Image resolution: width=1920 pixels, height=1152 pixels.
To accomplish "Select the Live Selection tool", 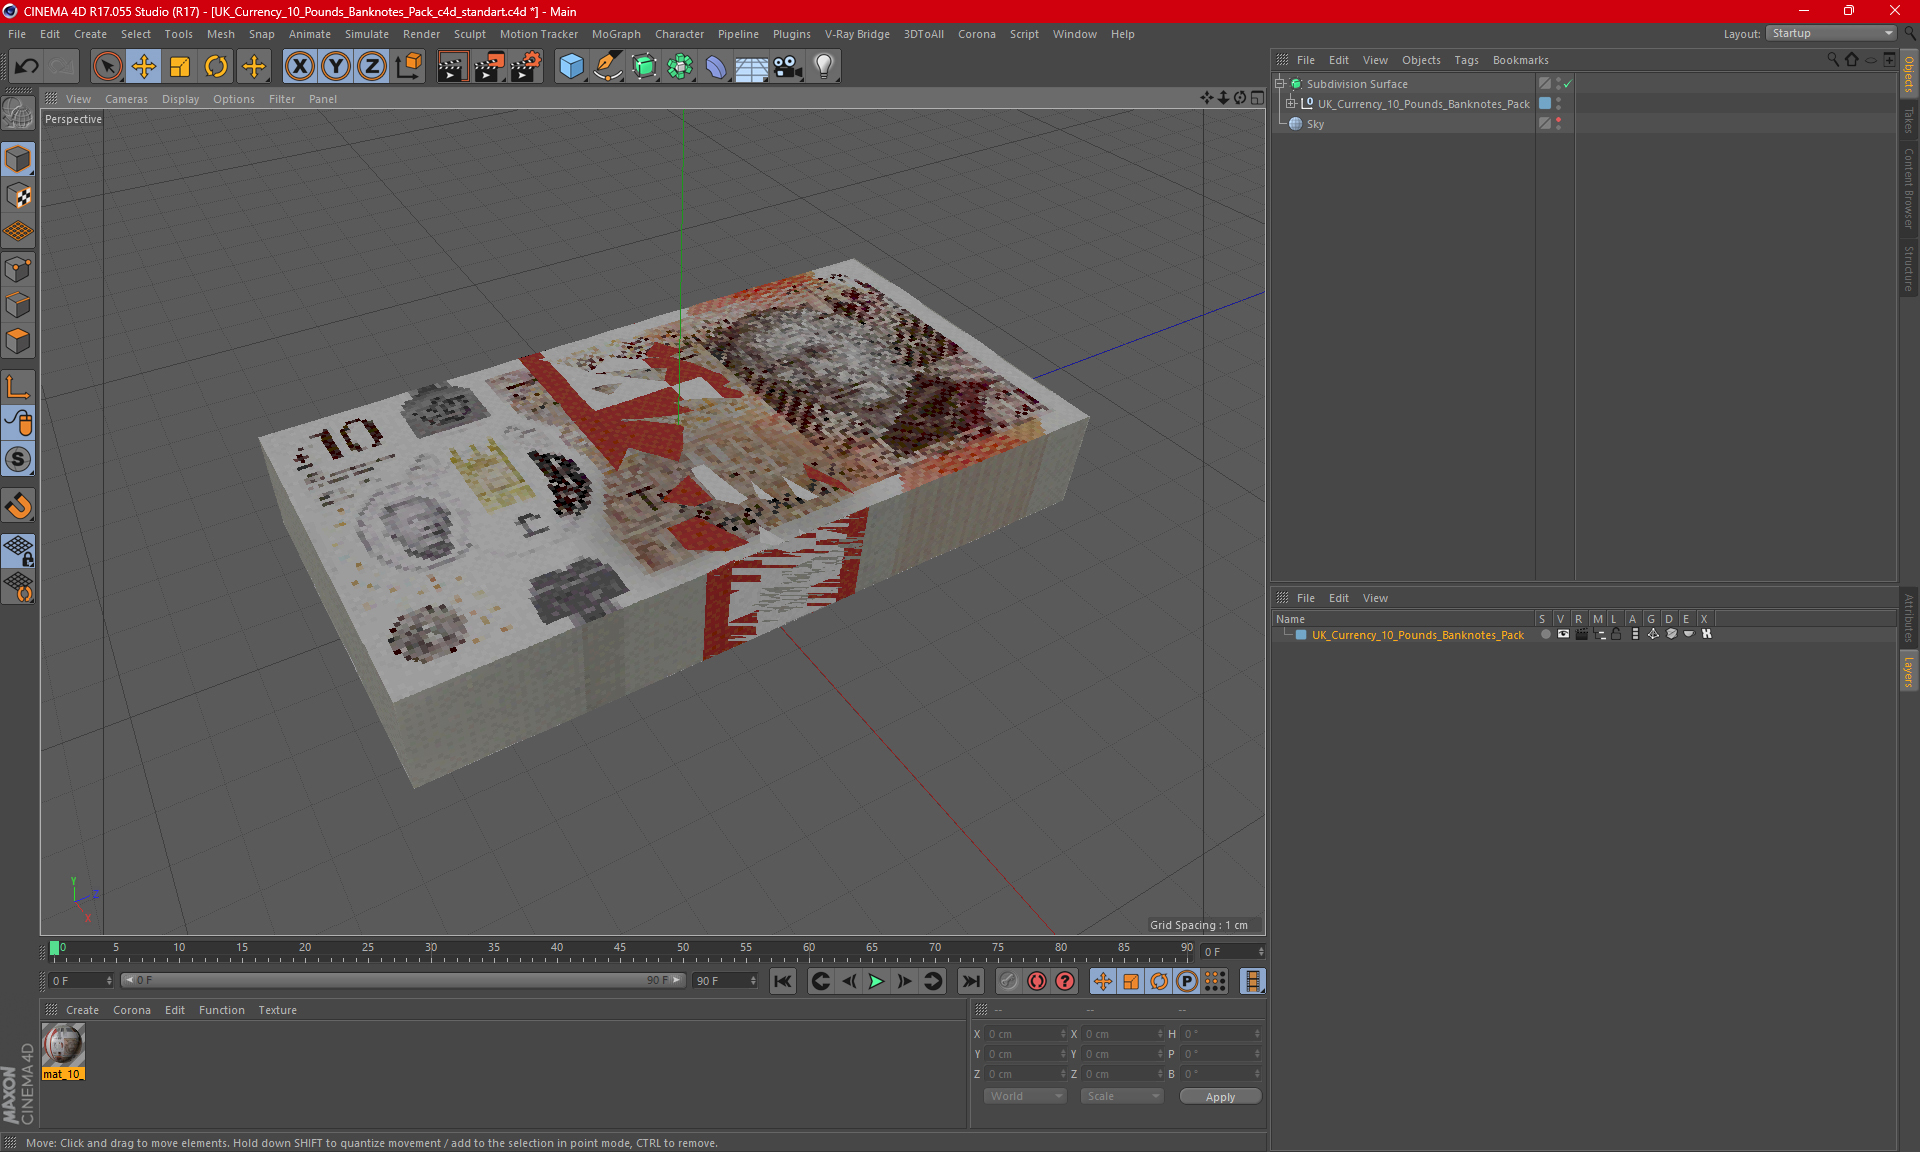I will coord(107,67).
